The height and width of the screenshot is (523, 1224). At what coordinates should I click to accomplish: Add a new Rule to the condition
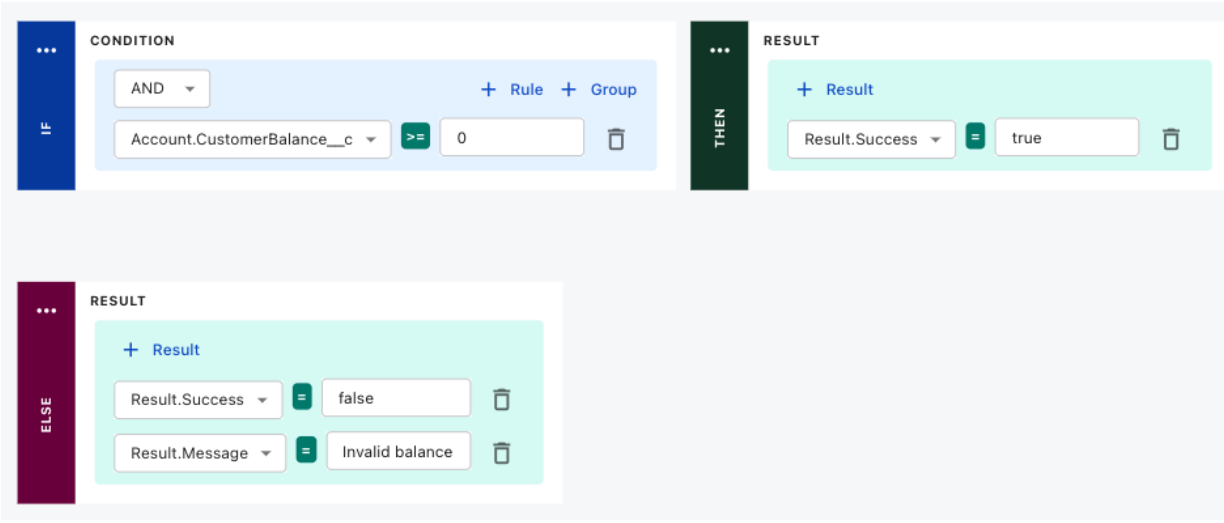[512, 90]
